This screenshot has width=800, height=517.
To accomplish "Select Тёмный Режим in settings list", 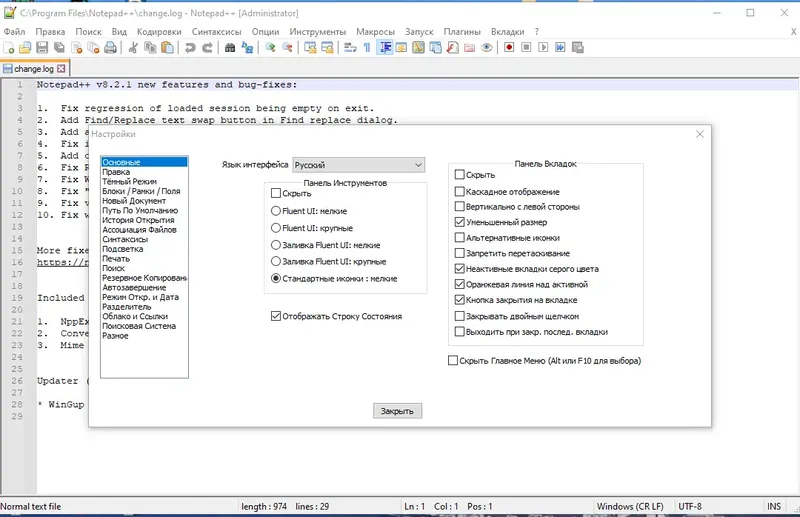I will coord(129,181).
